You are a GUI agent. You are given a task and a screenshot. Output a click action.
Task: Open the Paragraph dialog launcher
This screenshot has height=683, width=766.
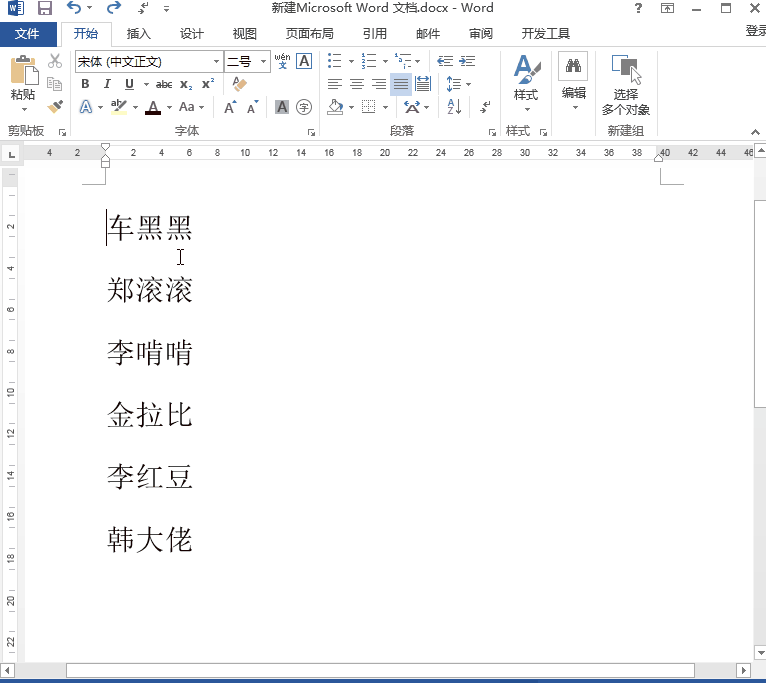(x=492, y=132)
